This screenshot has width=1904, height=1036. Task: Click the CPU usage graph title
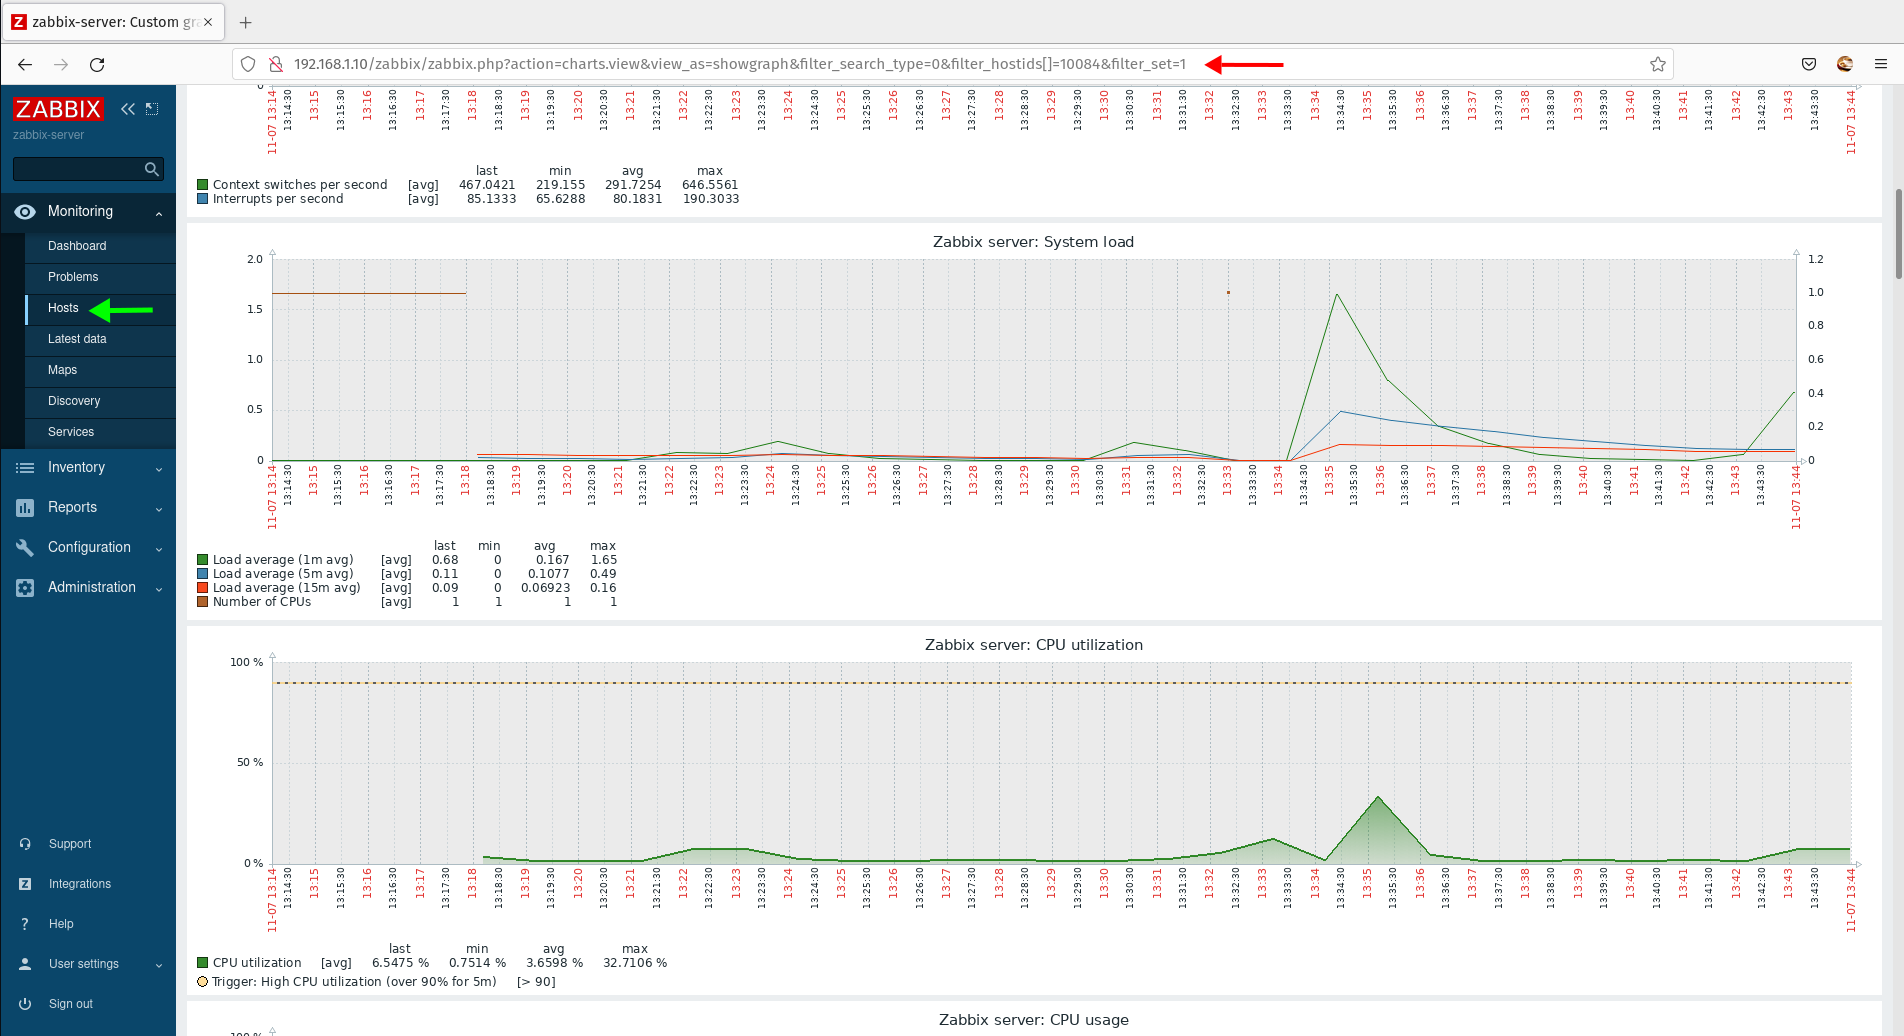(x=1033, y=1020)
